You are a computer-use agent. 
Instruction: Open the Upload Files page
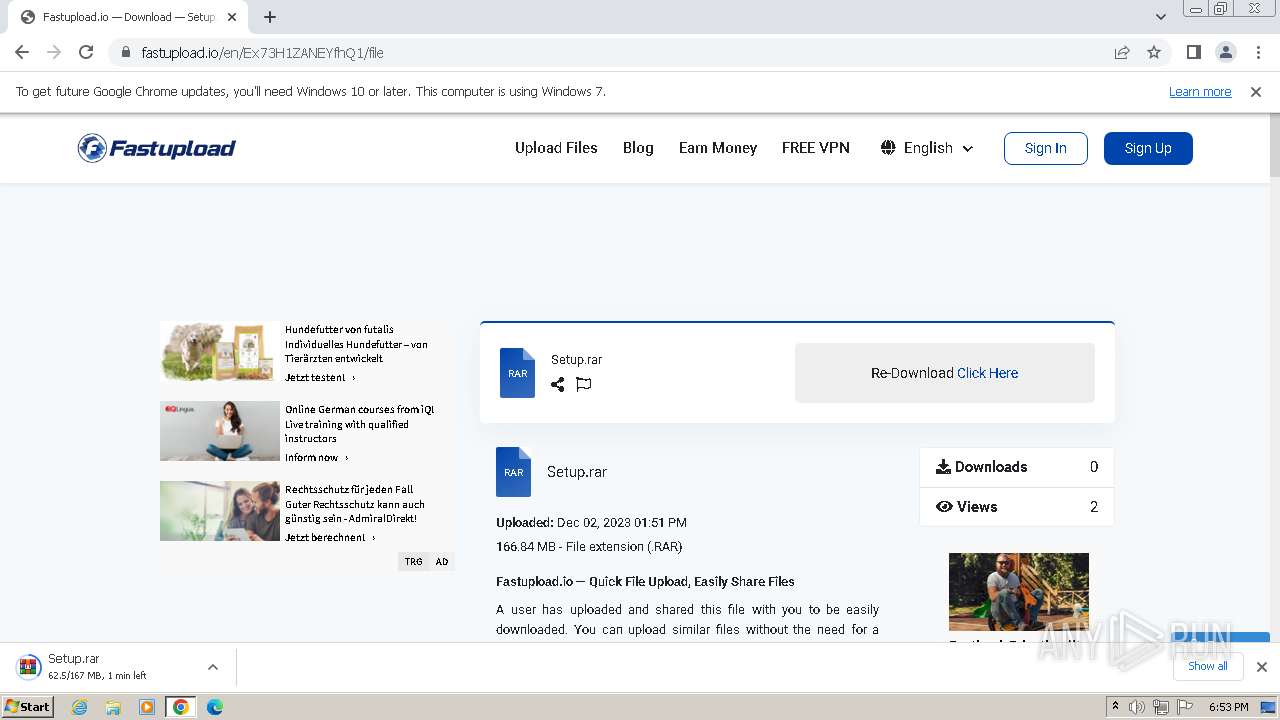(556, 148)
